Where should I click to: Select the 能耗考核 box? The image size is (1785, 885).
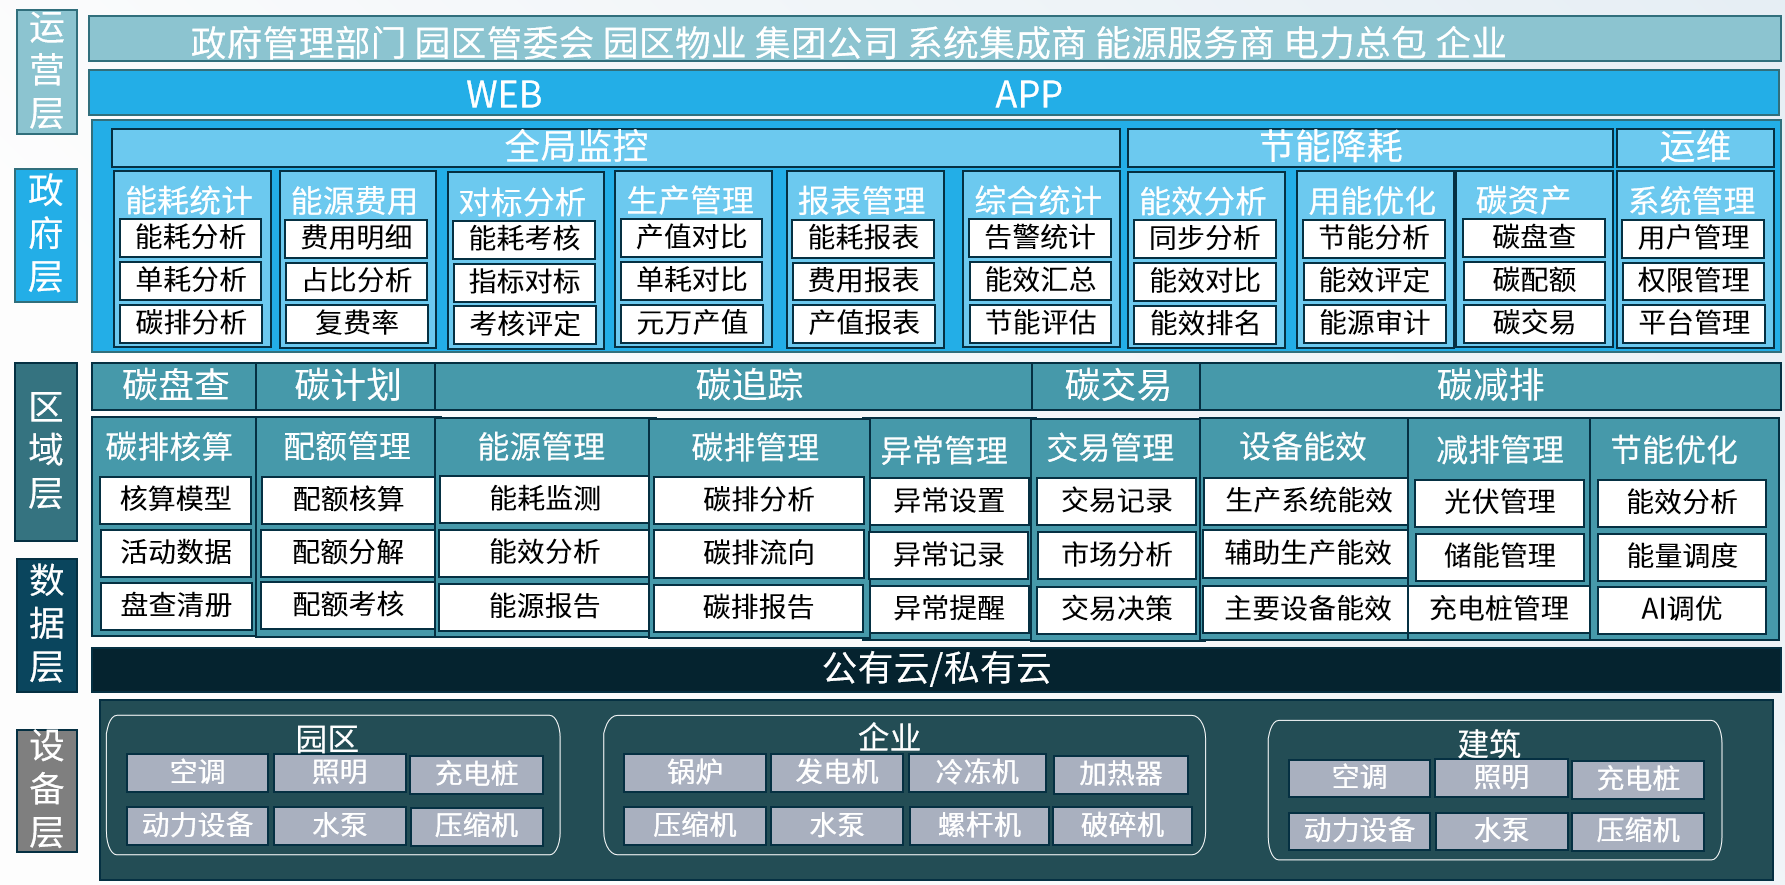pyautogui.click(x=524, y=239)
